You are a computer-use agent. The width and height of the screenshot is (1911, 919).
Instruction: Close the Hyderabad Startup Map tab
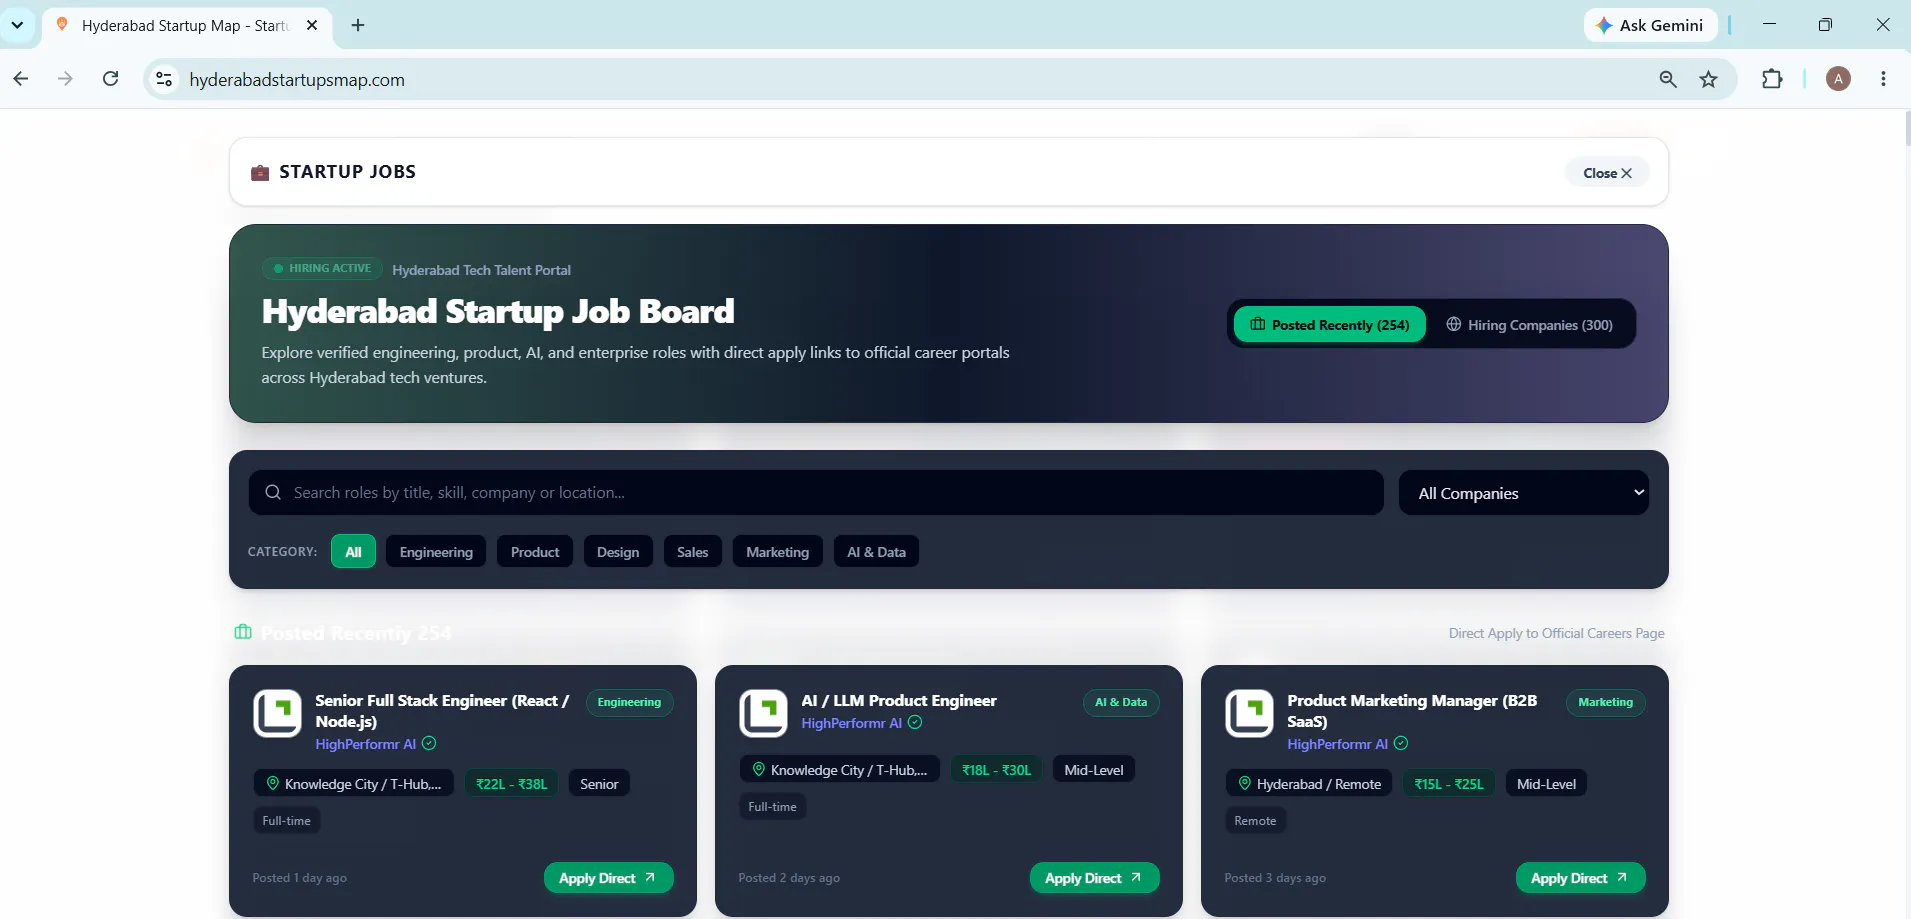coord(312,25)
